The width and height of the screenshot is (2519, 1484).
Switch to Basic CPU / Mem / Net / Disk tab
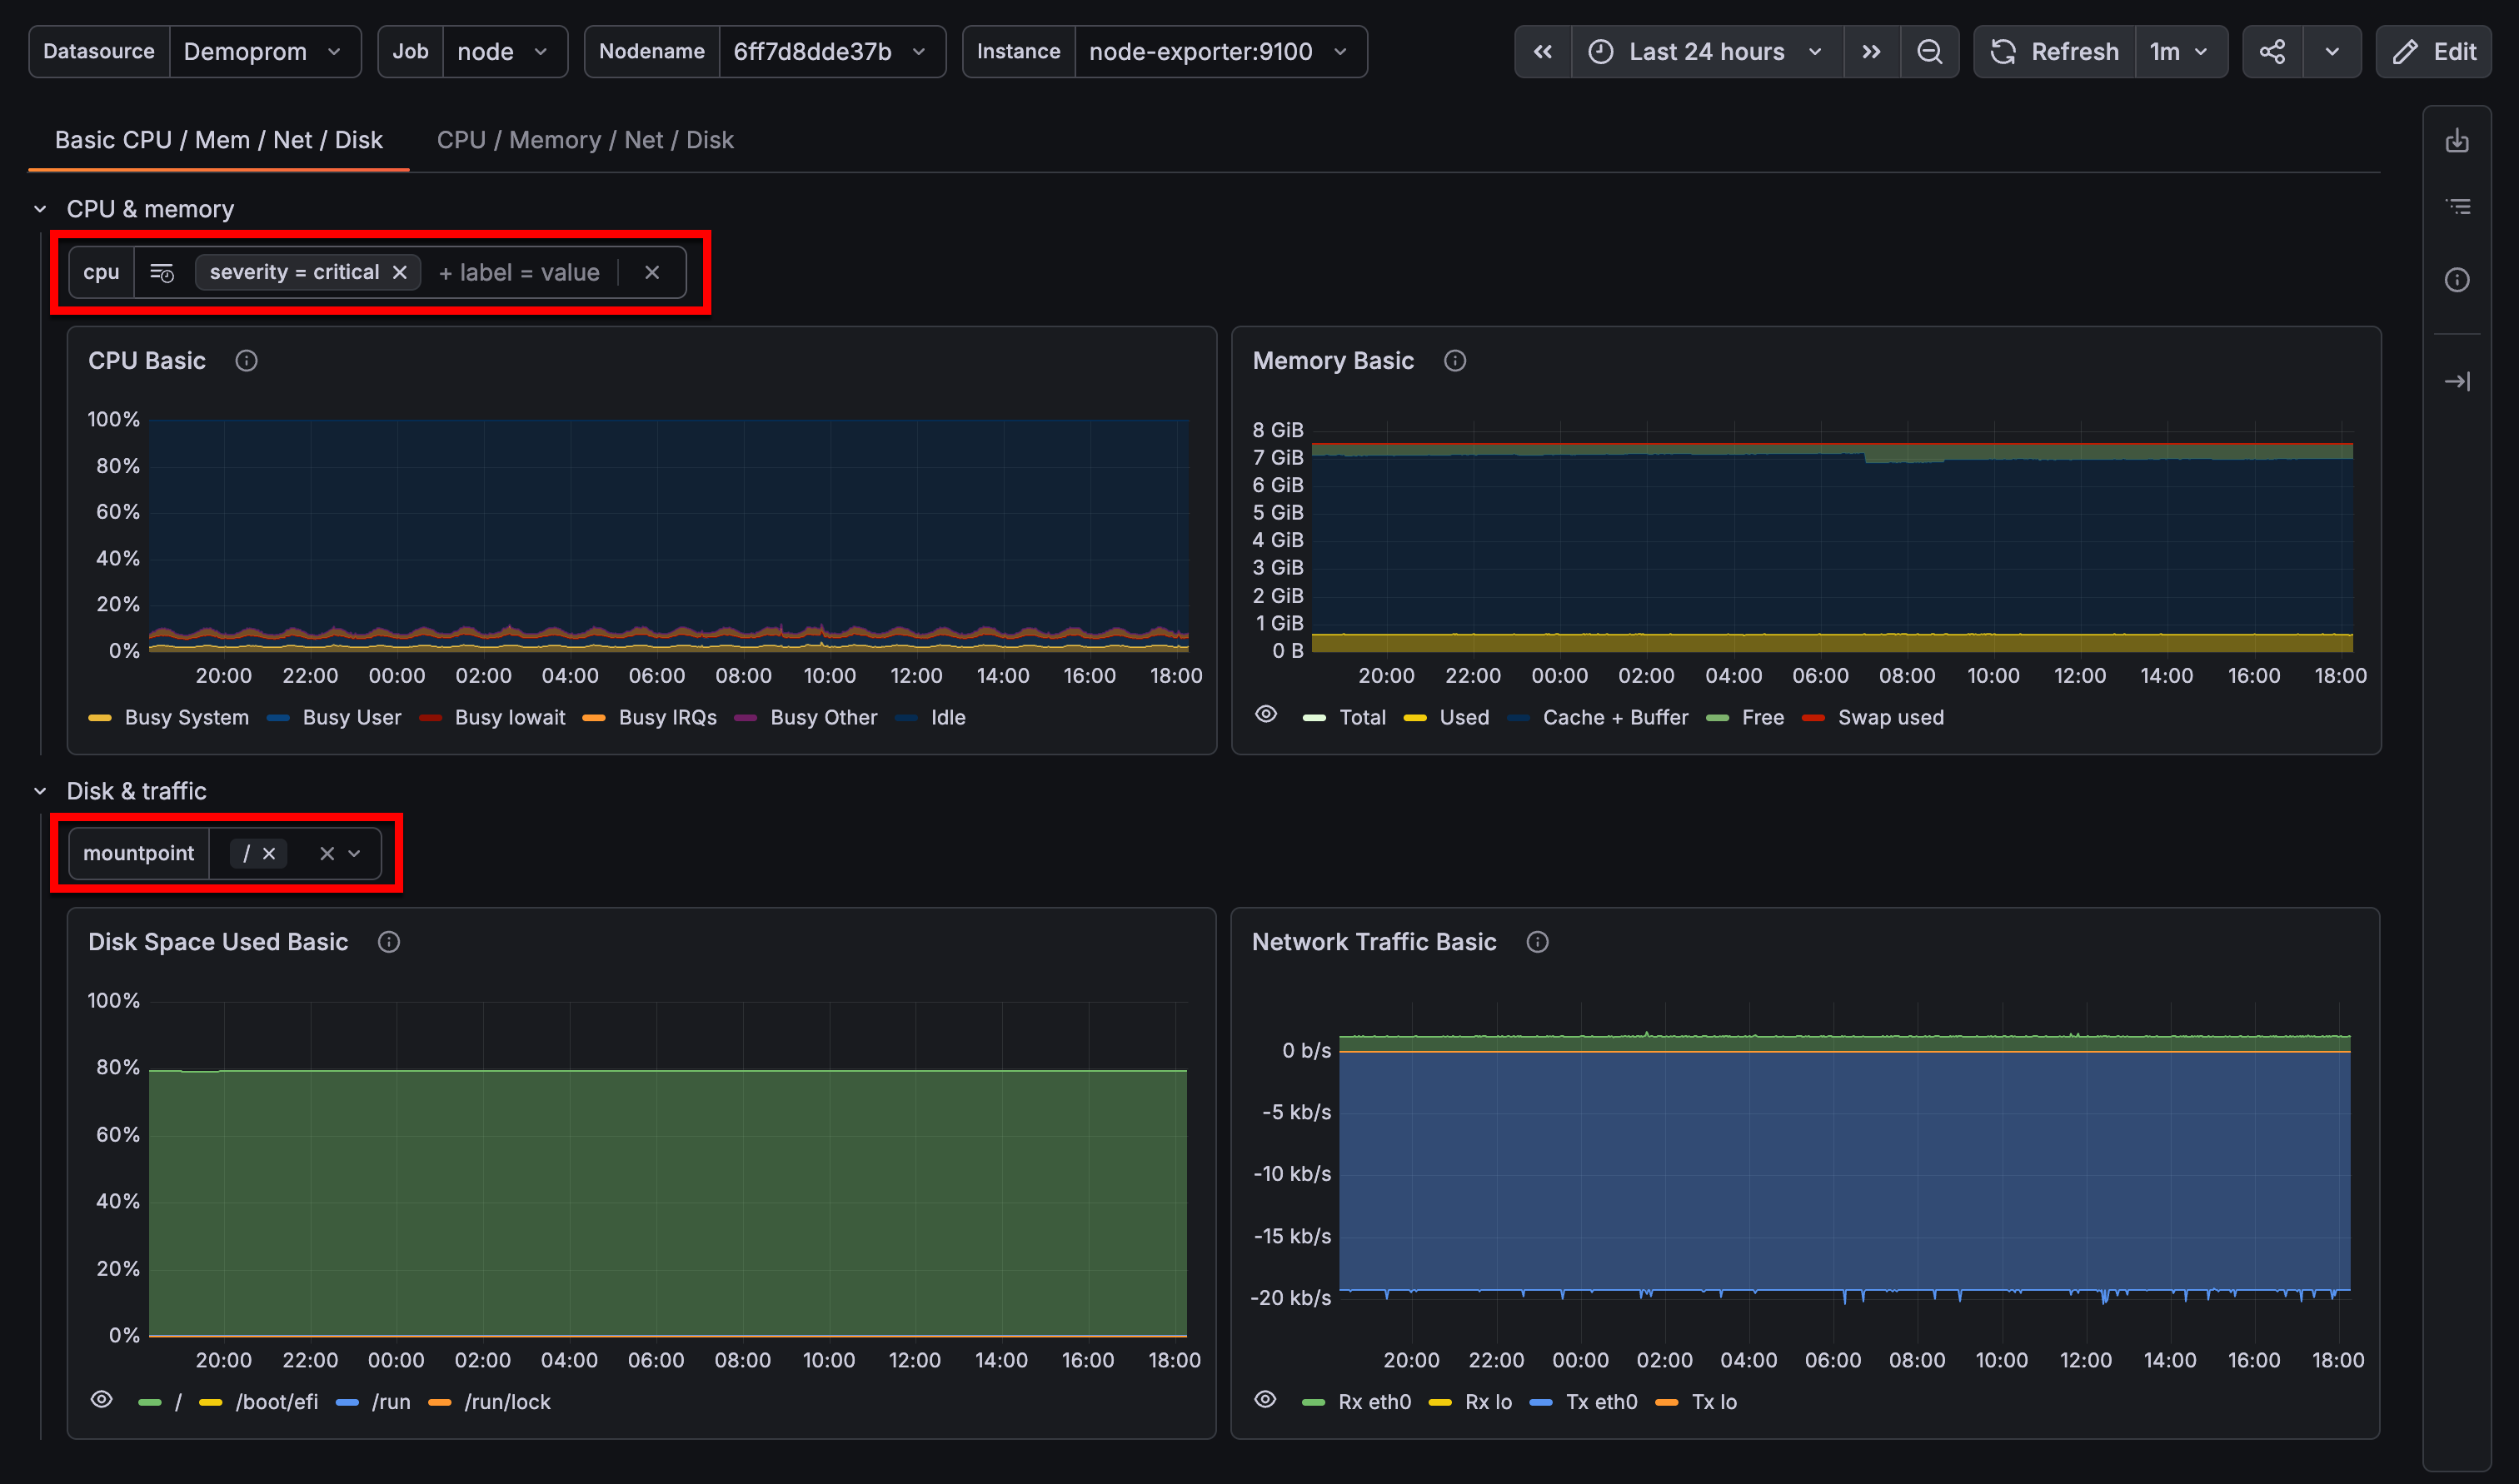pos(218,140)
